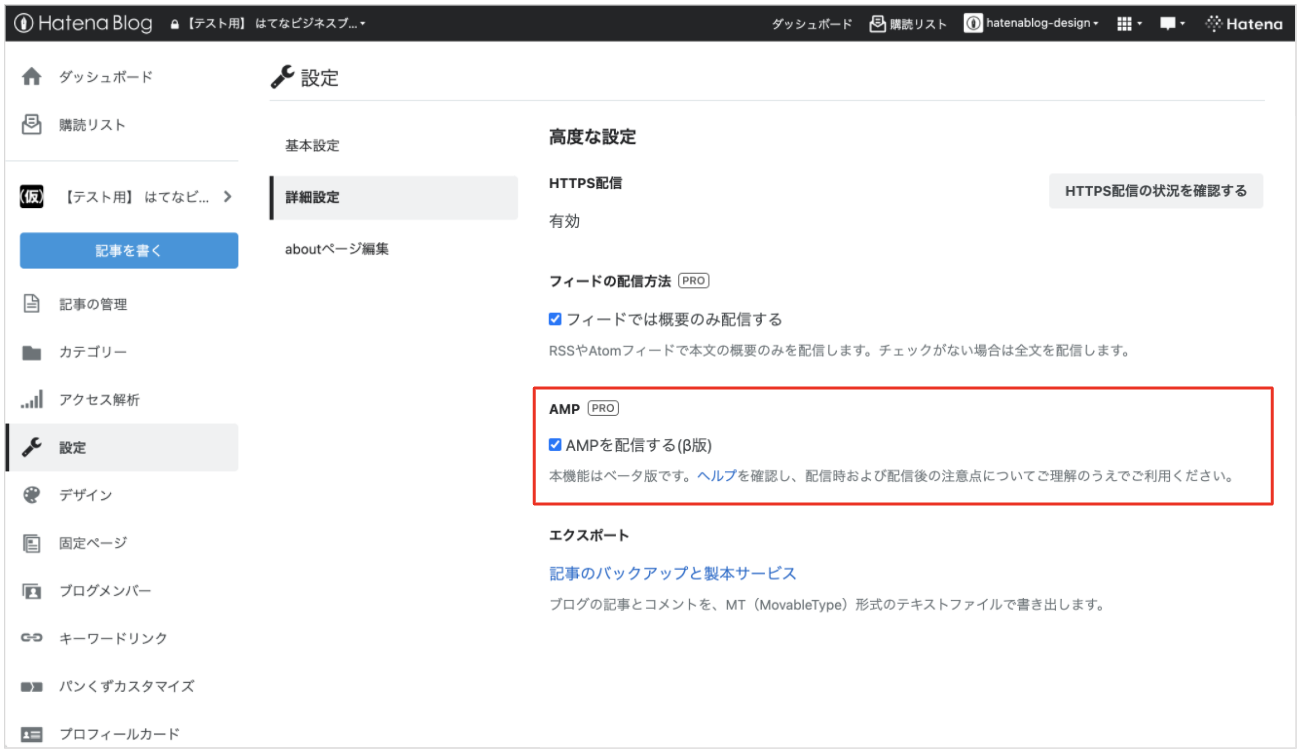Toggle the AMPを配信する(β版) checkbox
Screen dimensions: 1304x756
pos(556,445)
